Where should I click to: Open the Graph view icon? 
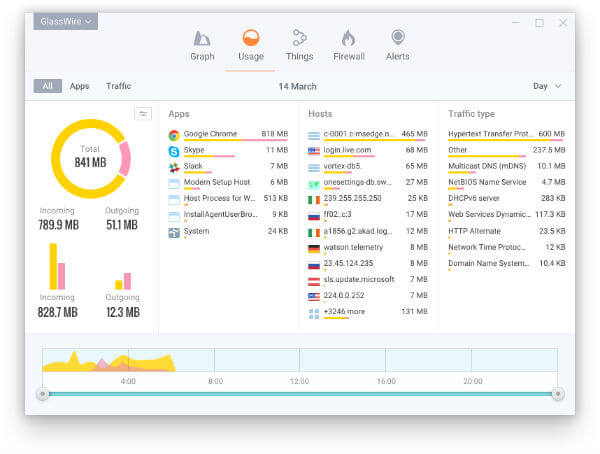click(202, 39)
